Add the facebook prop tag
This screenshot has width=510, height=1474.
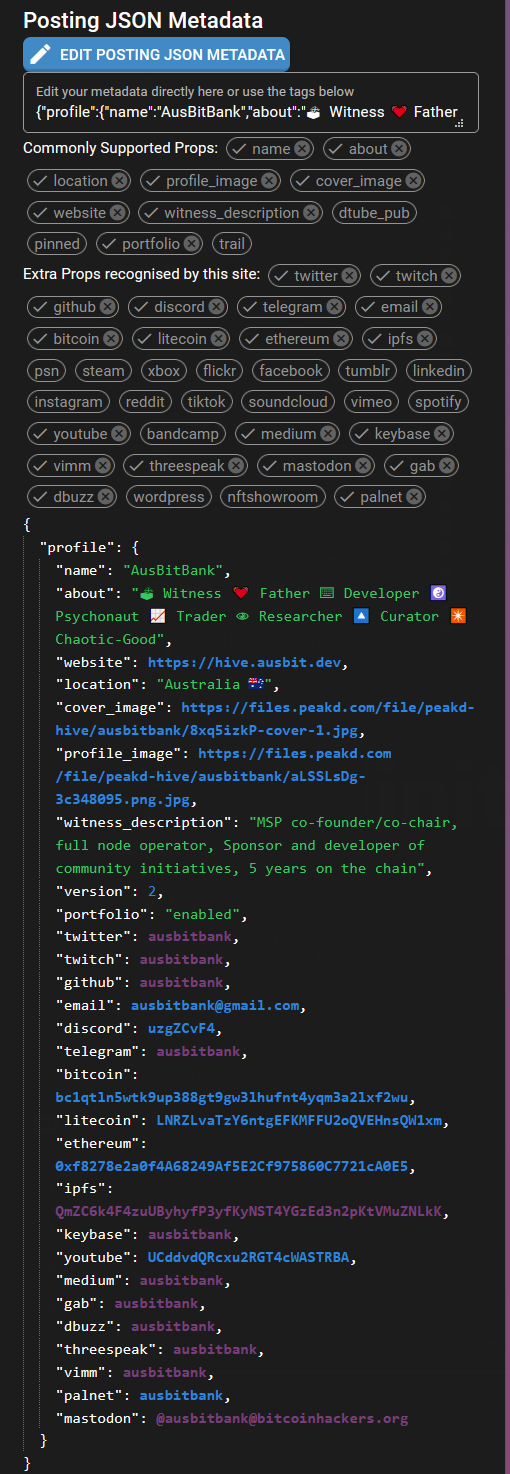coord(291,371)
